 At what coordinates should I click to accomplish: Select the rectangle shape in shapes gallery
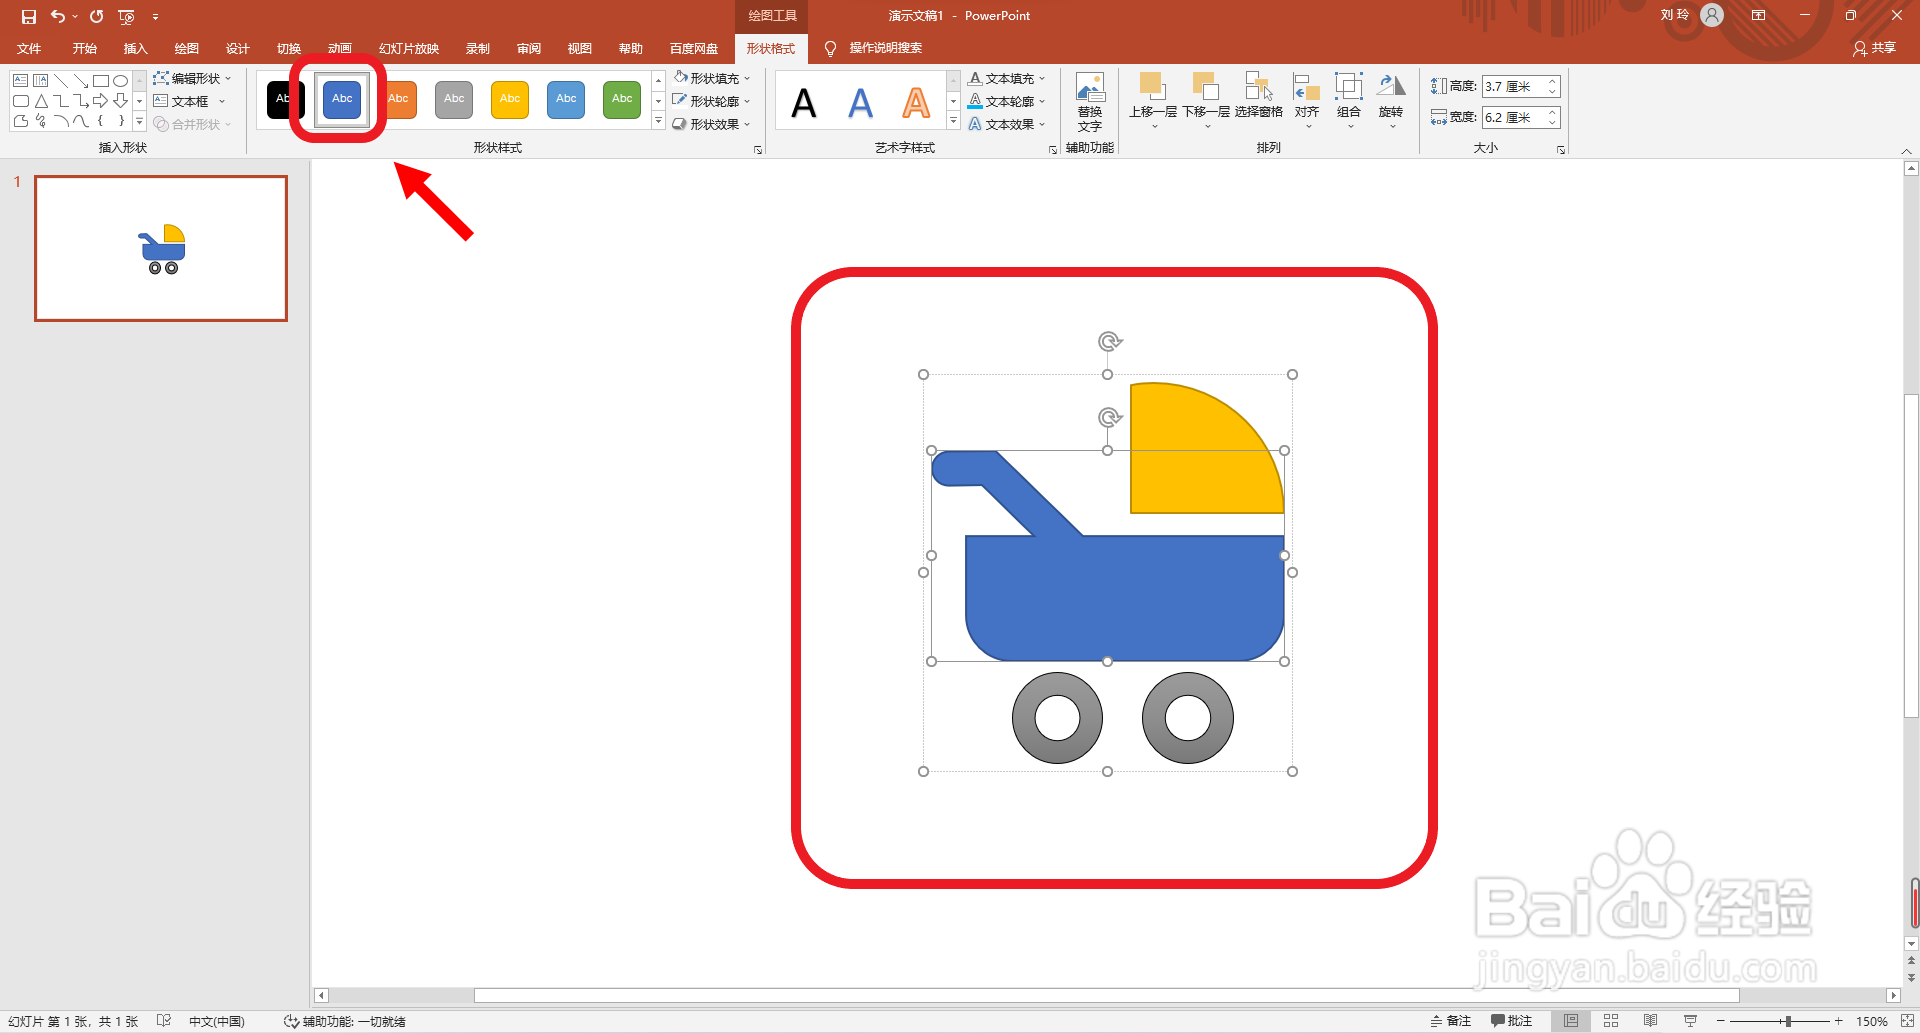(x=100, y=80)
